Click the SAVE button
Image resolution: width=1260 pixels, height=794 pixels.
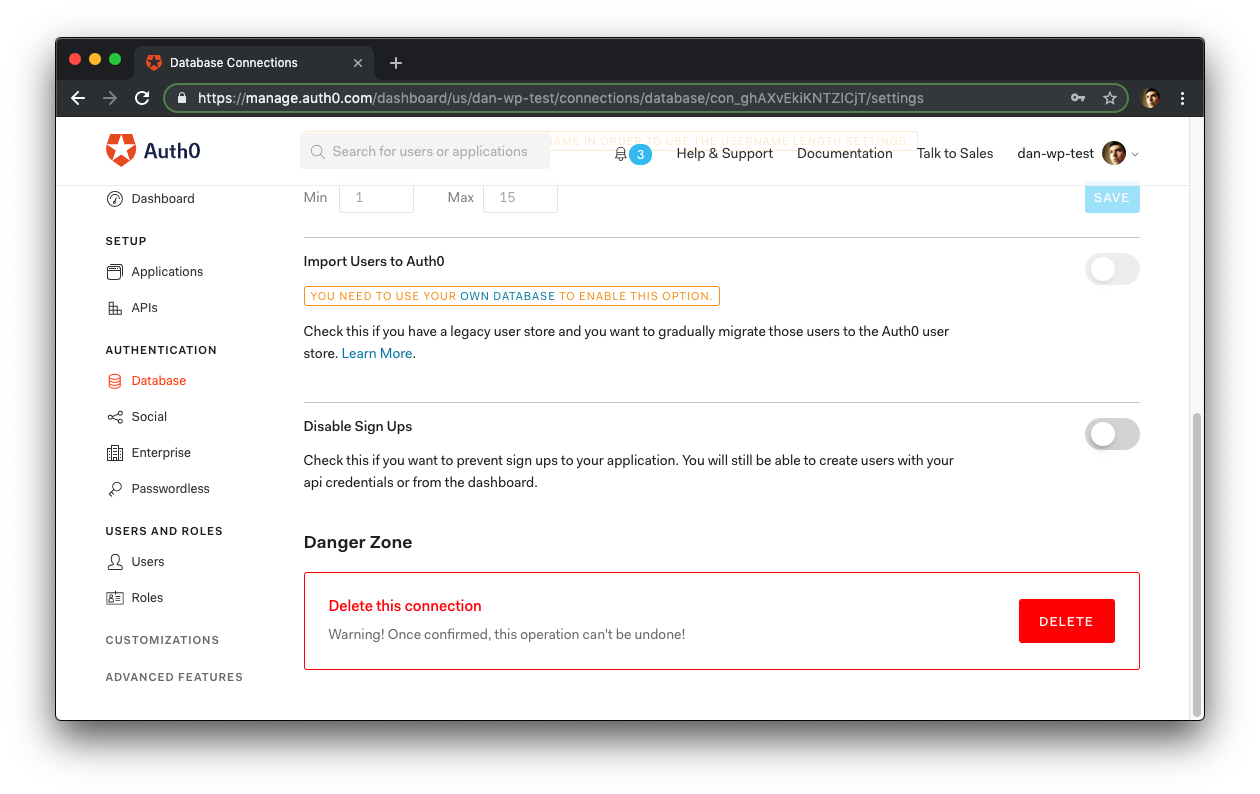coord(1112,198)
